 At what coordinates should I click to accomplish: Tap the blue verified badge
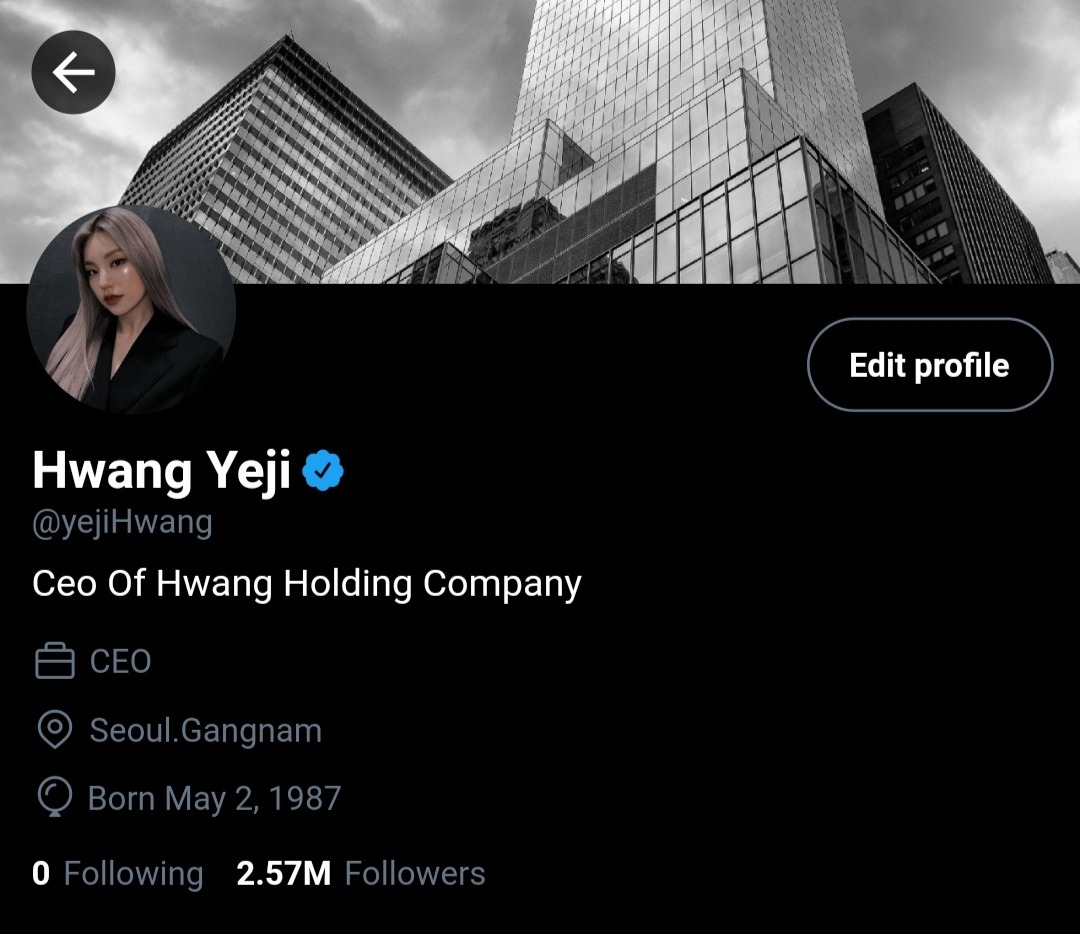[x=323, y=470]
